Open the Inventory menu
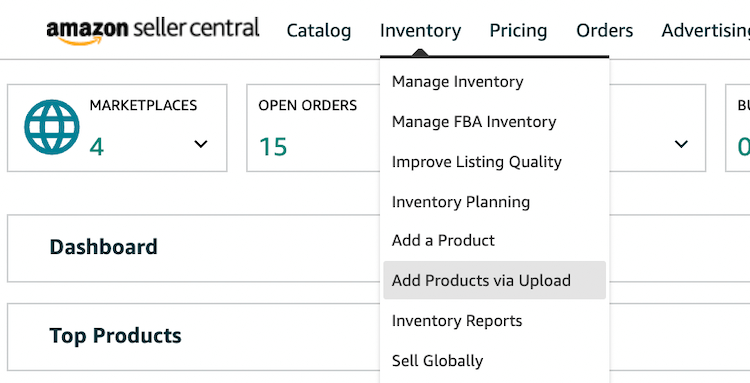 coord(420,31)
